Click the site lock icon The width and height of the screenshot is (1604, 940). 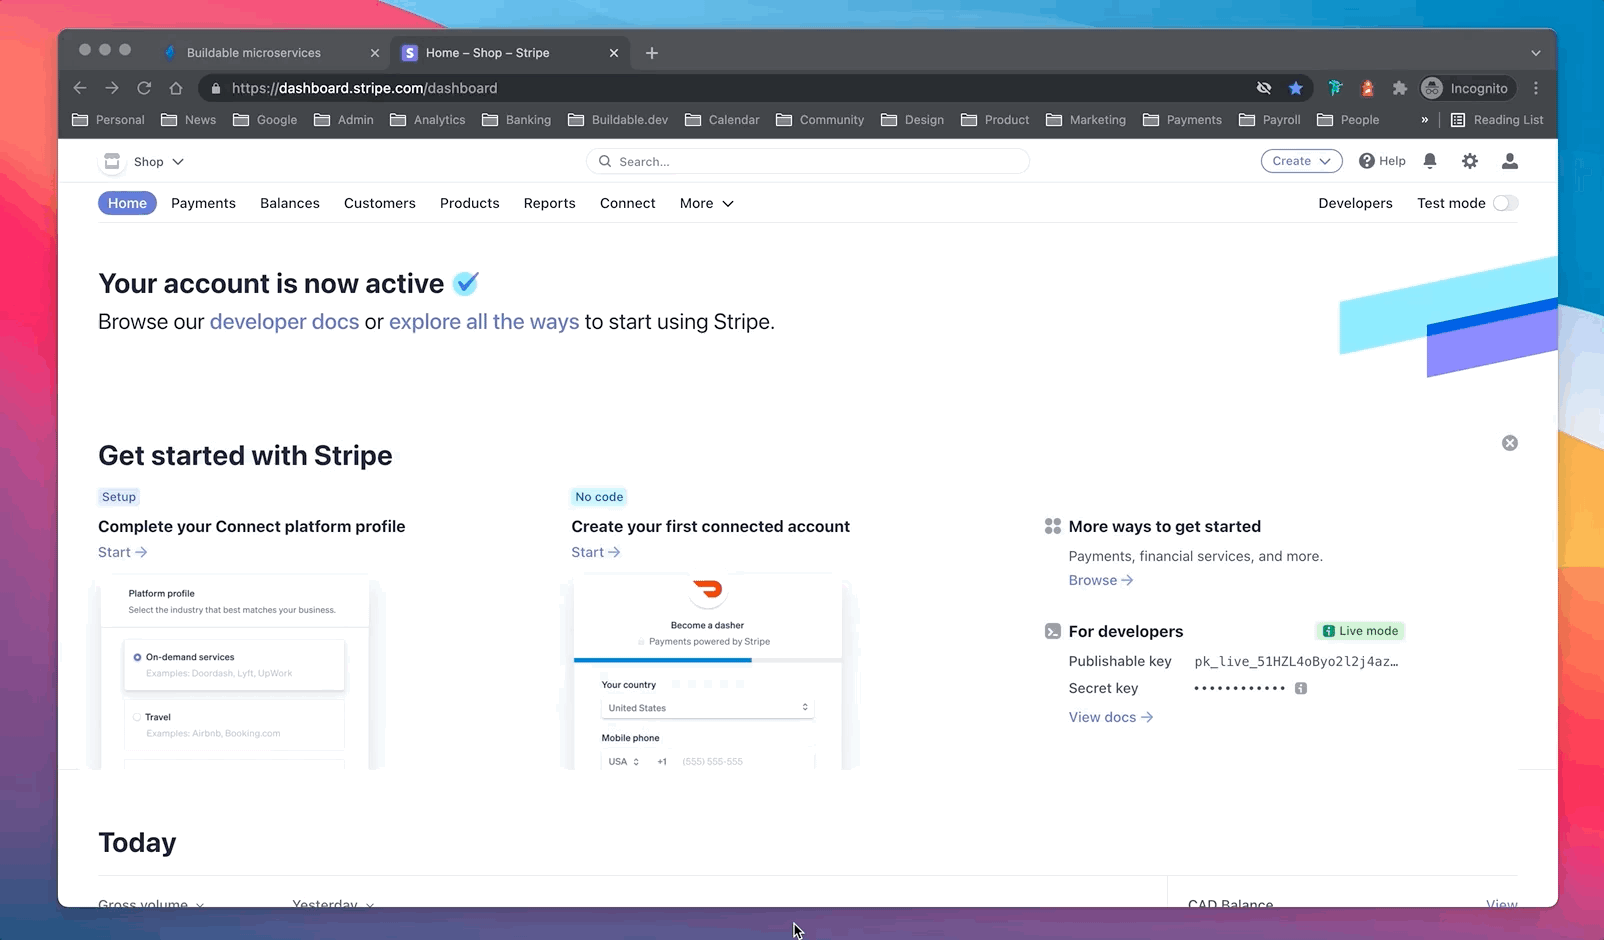[216, 88]
